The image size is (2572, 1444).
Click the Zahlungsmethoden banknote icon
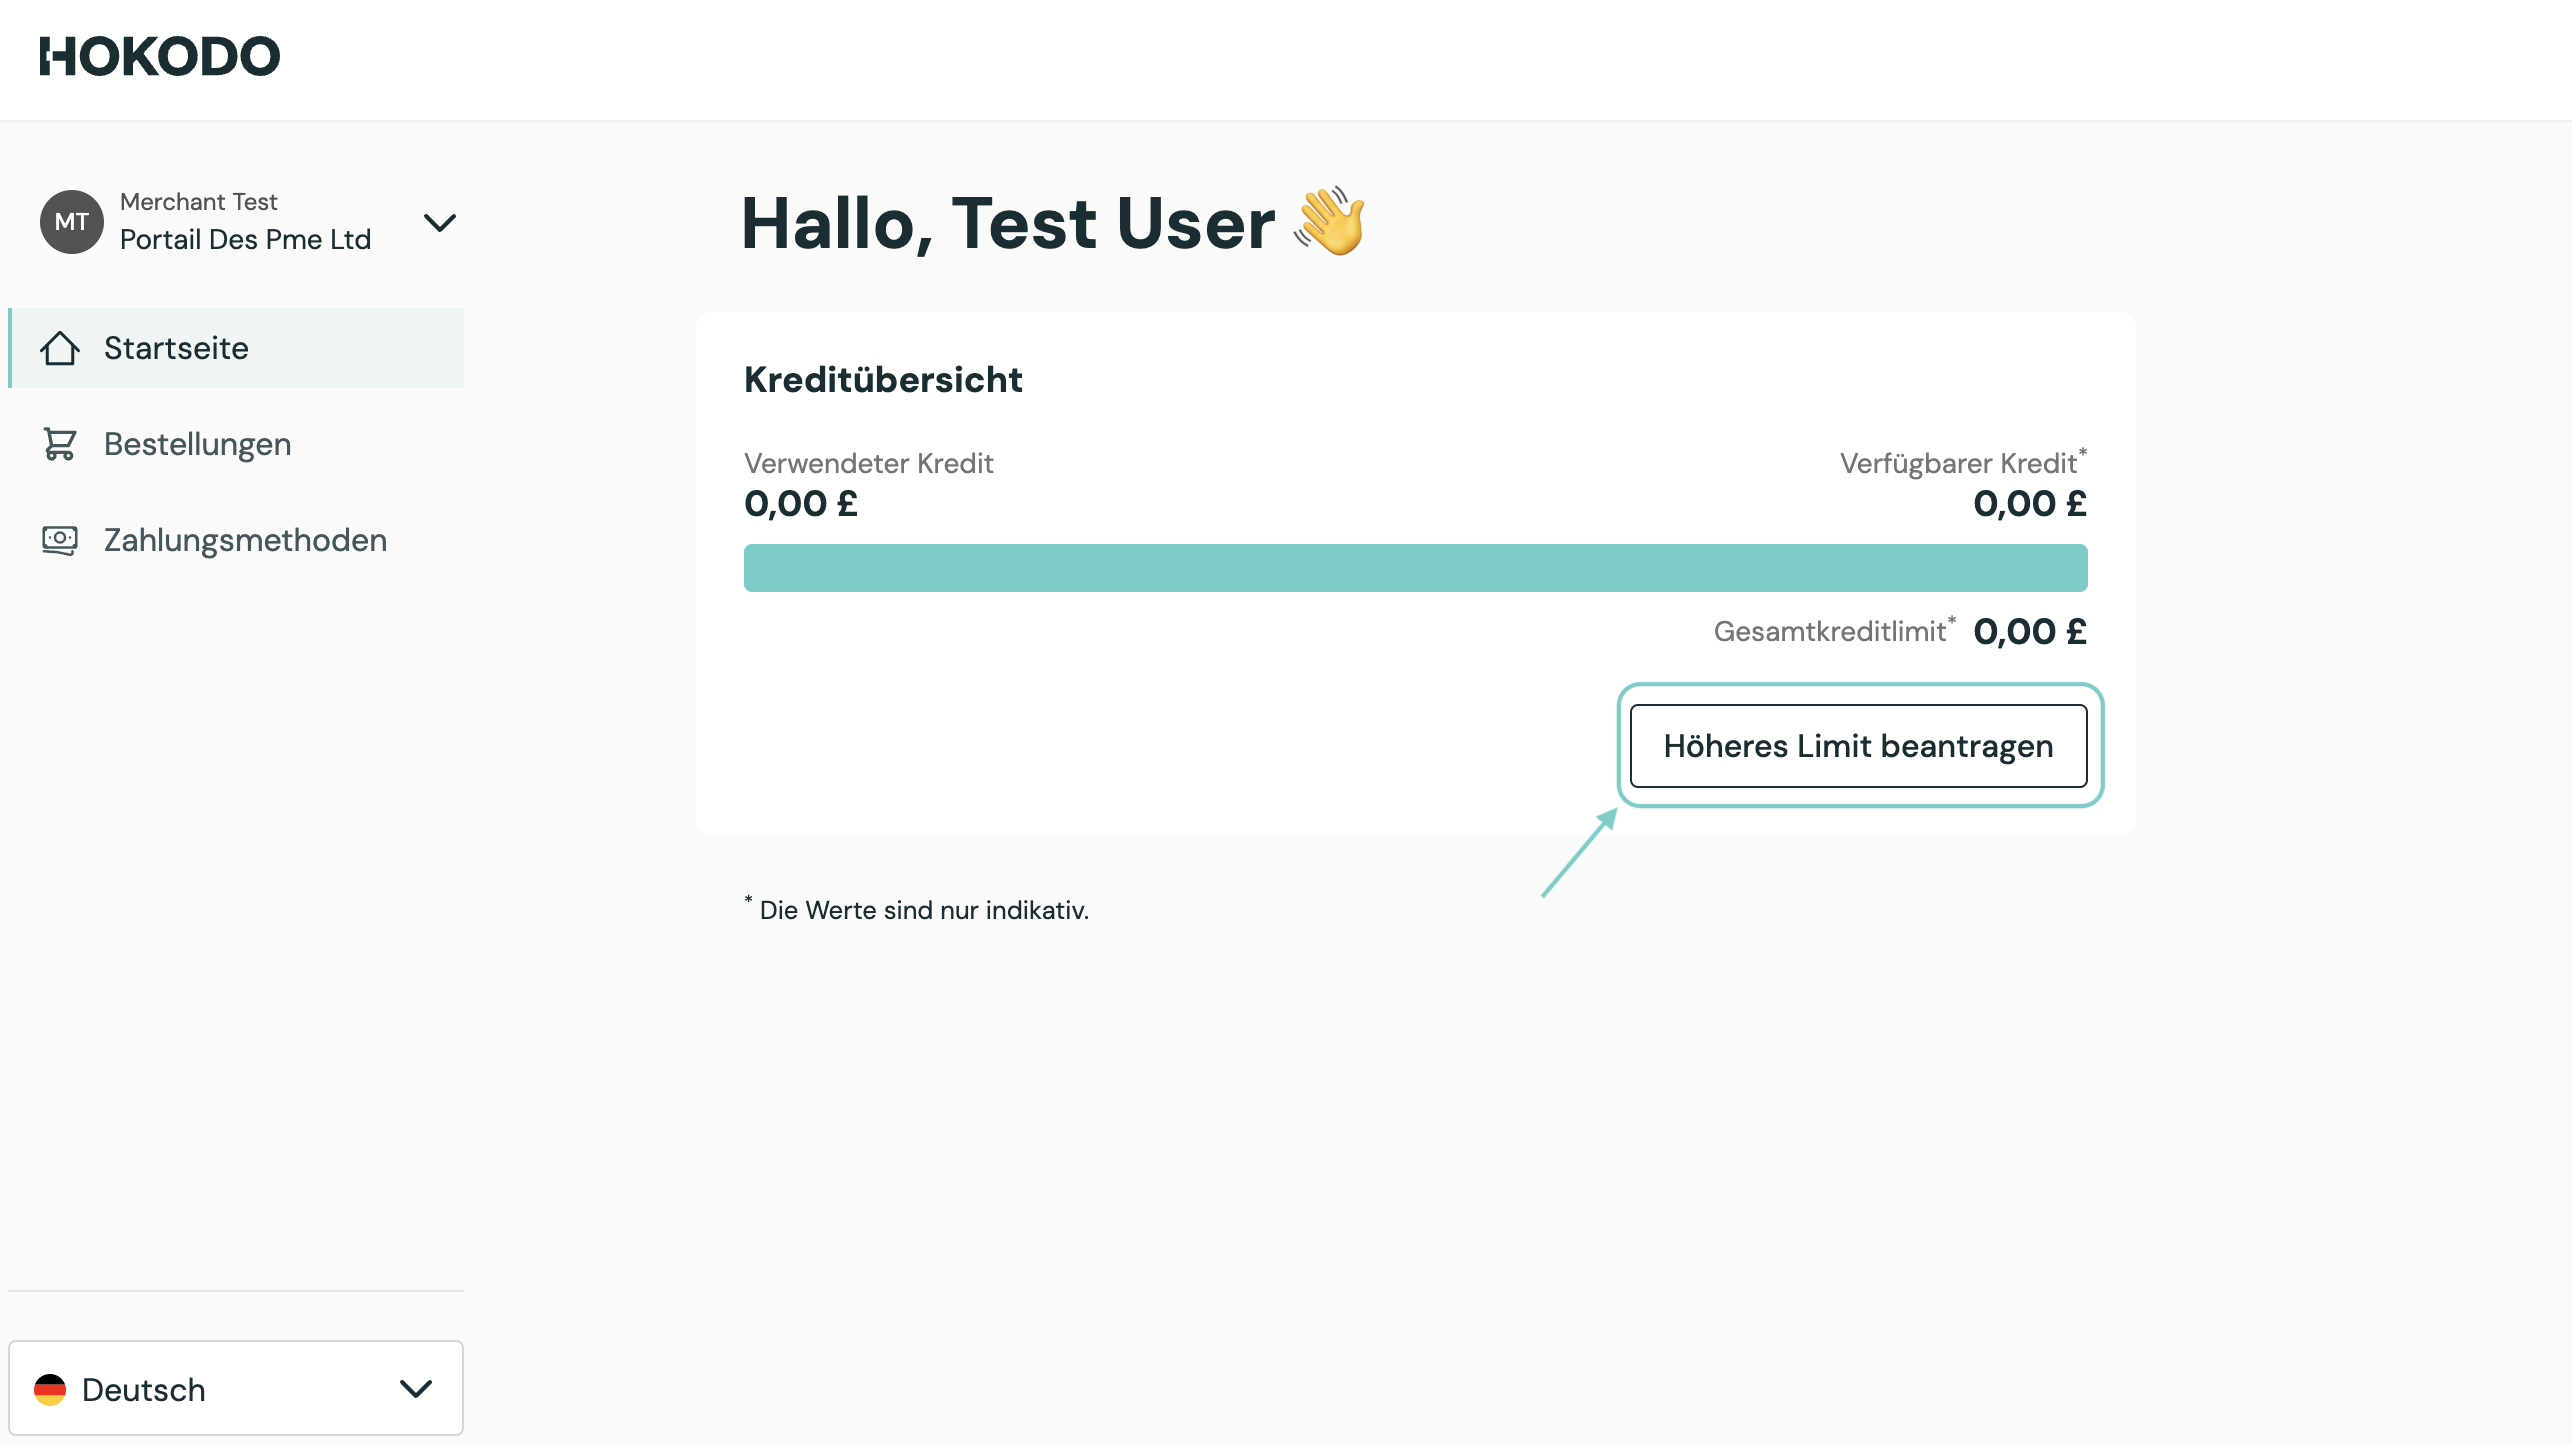(60, 540)
